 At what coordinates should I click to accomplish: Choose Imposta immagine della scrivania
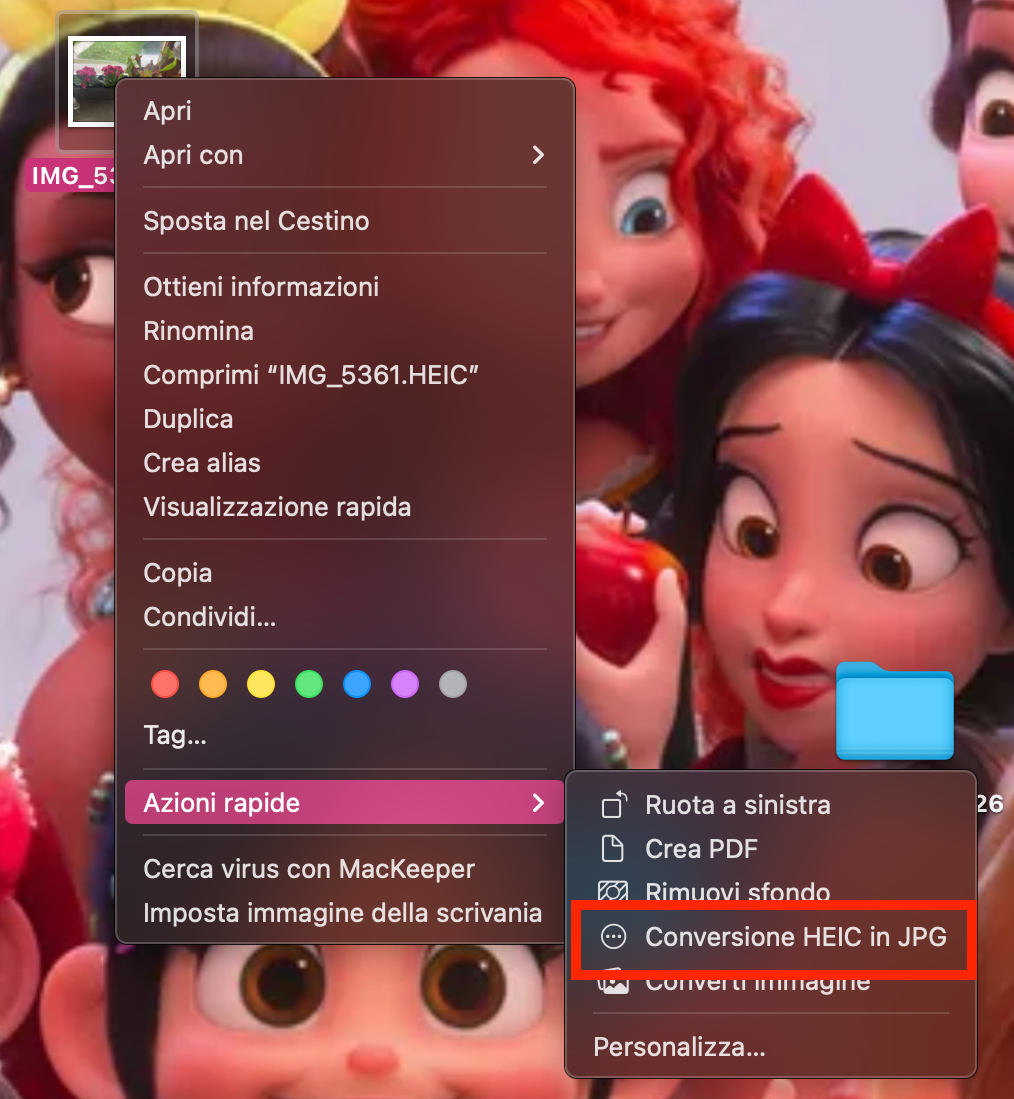344,913
